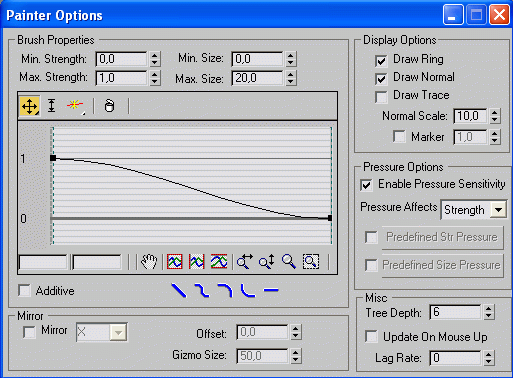Apply the flat constant curve preset
Image resolution: width=513 pixels, height=378 pixels.
pyautogui.click(x=271, y=290)
